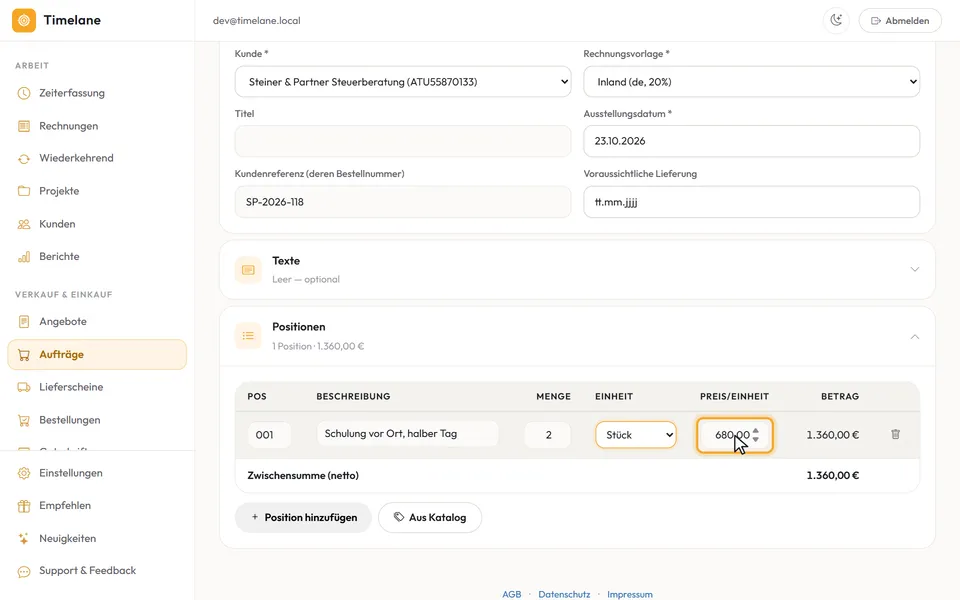
Task: Toggle dark mode moon icon
Action: [836, 20]
